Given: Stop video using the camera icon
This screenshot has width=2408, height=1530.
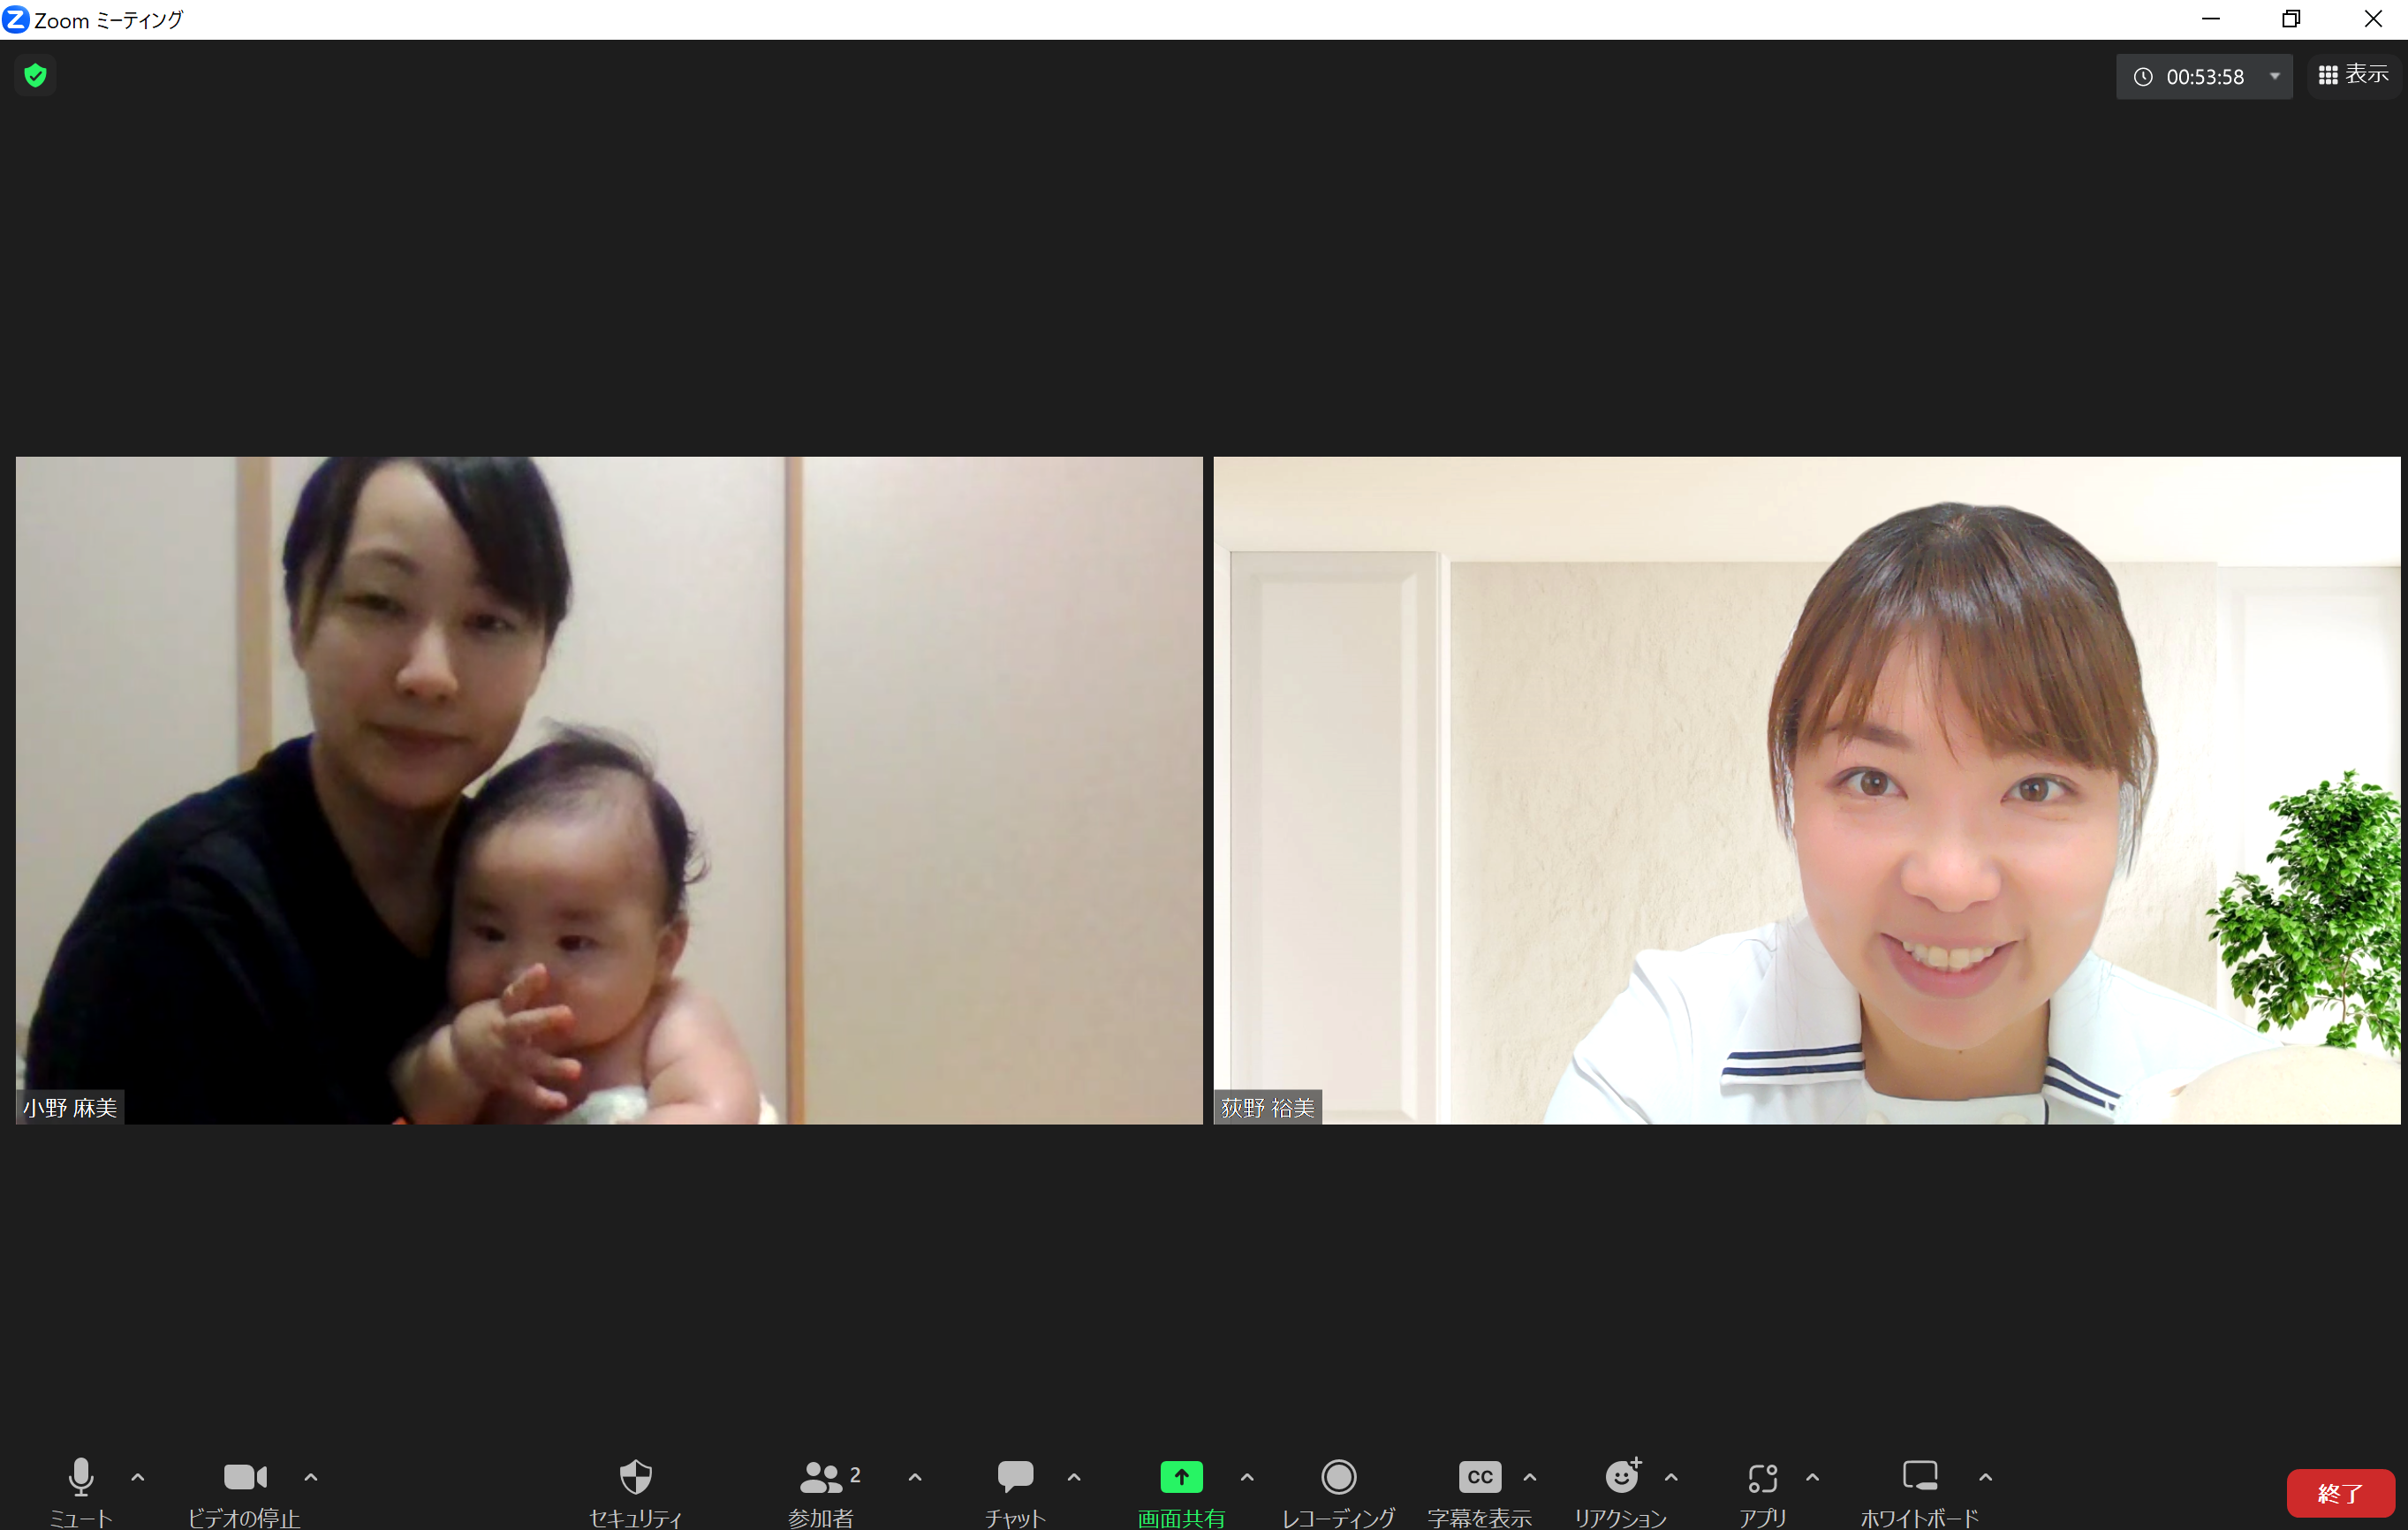Looking at the screenshot, I should (x=245, y=1476).
